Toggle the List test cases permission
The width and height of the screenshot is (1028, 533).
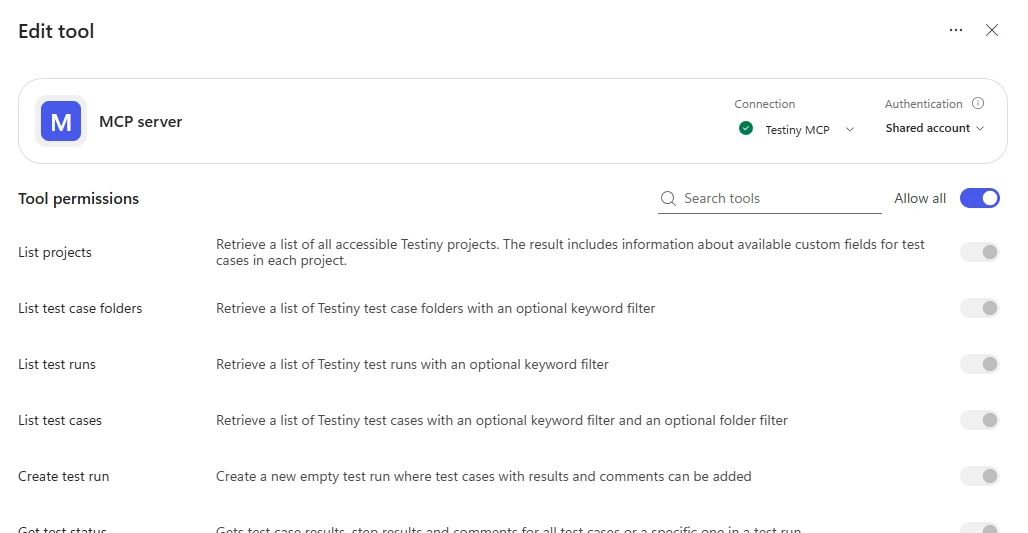click(979, 420)
